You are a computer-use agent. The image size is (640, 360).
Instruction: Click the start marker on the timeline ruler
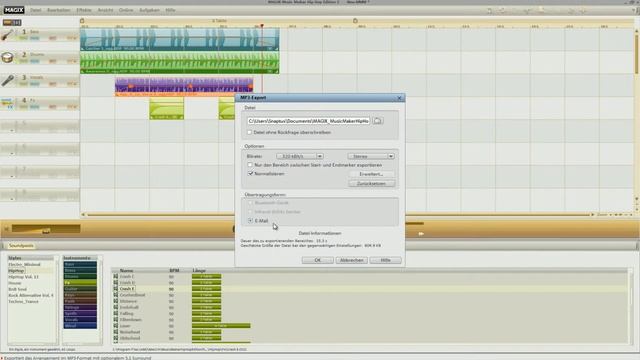82,21
